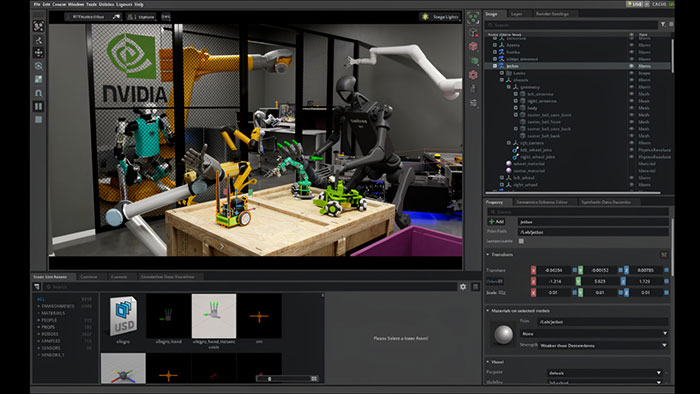Toggle the LIVE sync button
This screenshot has height=394, width=700.
click(634, 4)
